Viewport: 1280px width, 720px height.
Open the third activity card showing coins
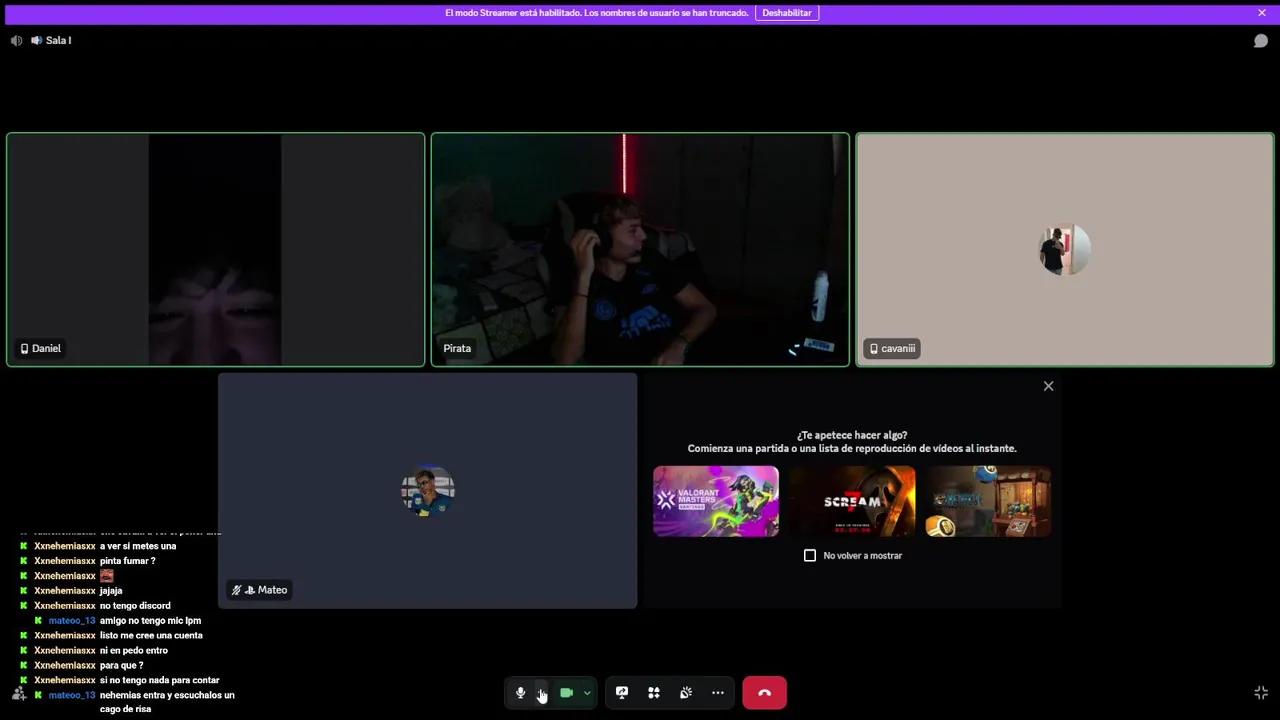click(x=988, y=501)
